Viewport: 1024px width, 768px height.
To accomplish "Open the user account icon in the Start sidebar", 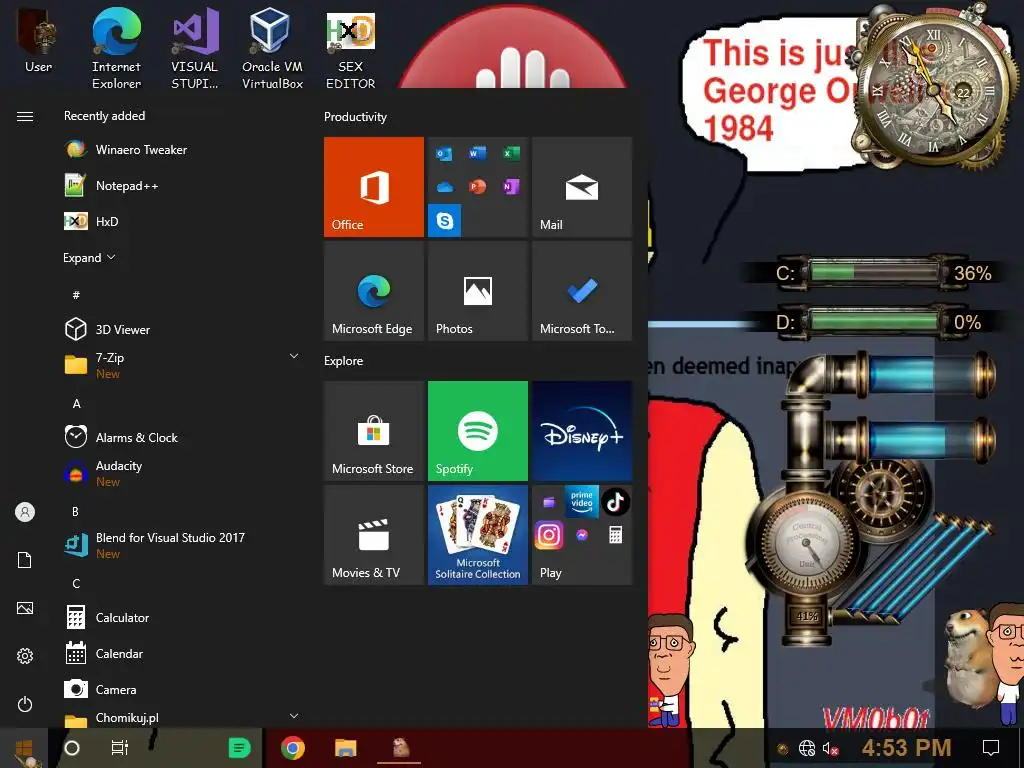I will pyautogui.click(x=25, y=512).
